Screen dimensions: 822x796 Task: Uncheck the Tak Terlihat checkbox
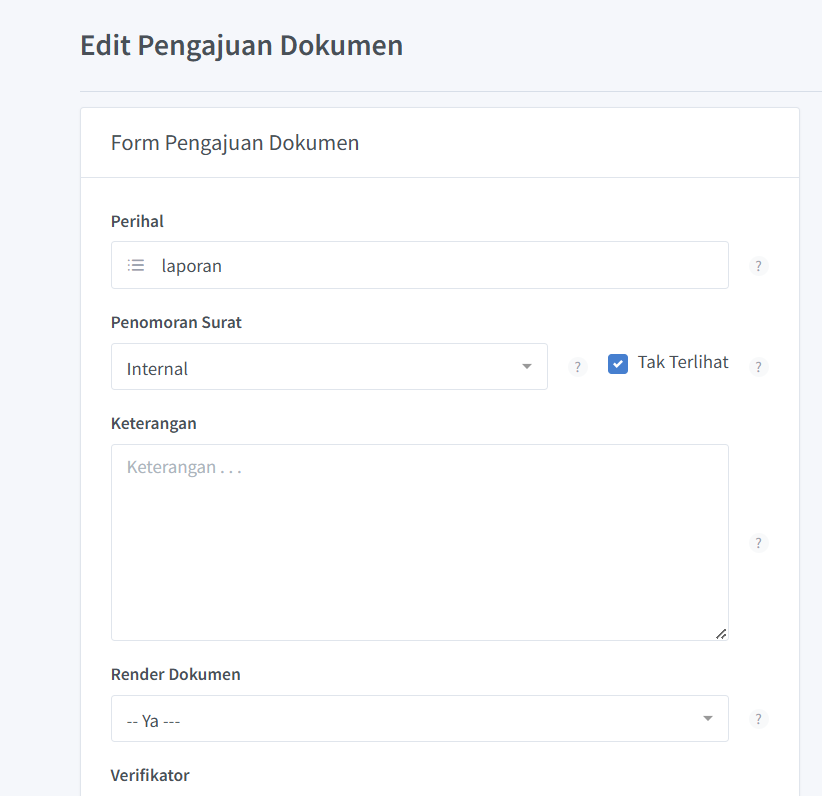point(618,364)
